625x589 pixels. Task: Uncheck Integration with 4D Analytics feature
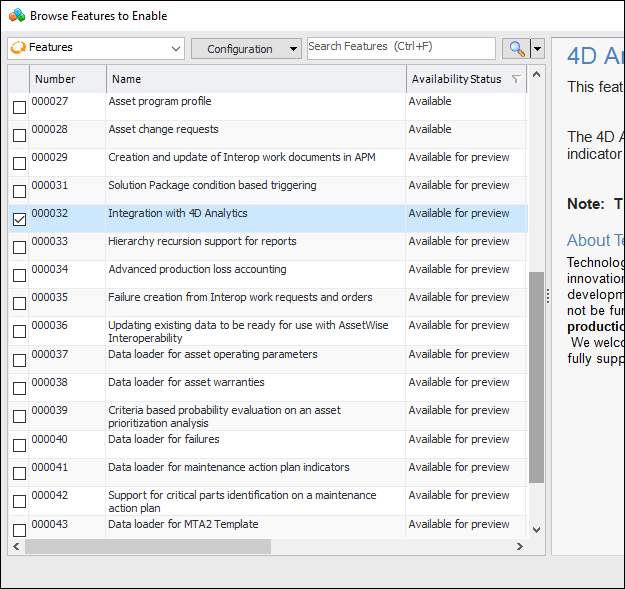click(x=19, y=219)
